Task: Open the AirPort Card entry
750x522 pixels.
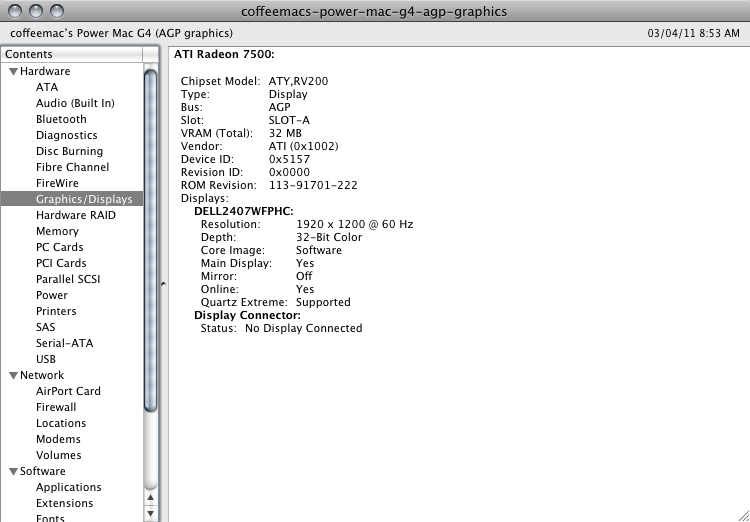Action: [68, 391]
